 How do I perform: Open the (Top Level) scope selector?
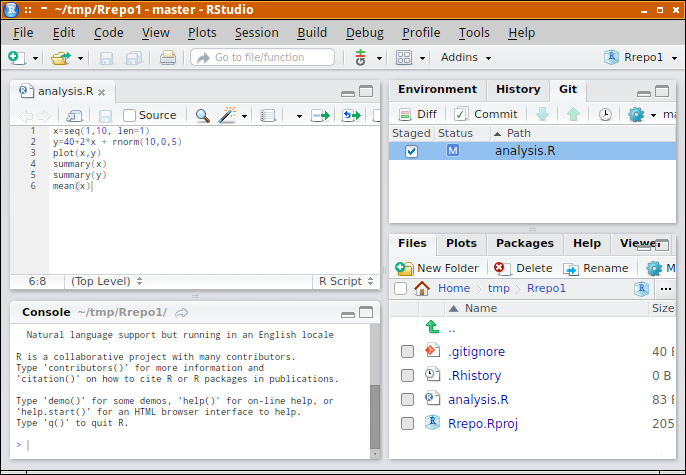pos(107,281)
